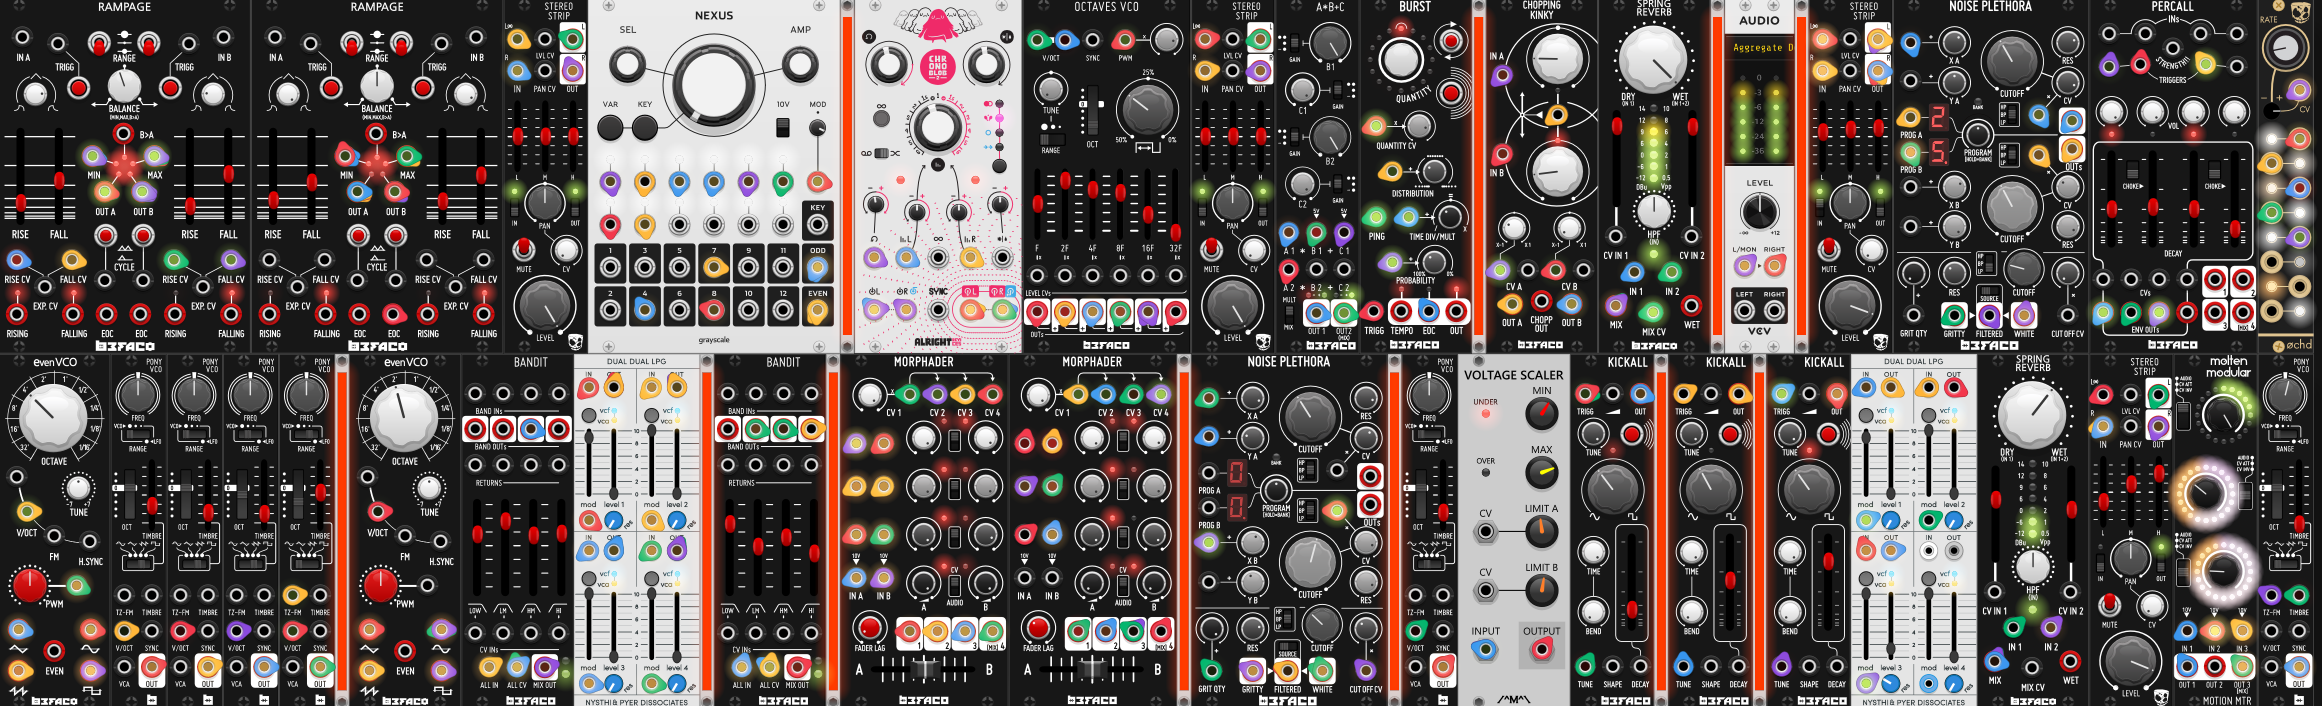The height and width of the screenshot is (706, 2322).
Task: Click the PING jack on Burst
Action: click(1376, 217)
